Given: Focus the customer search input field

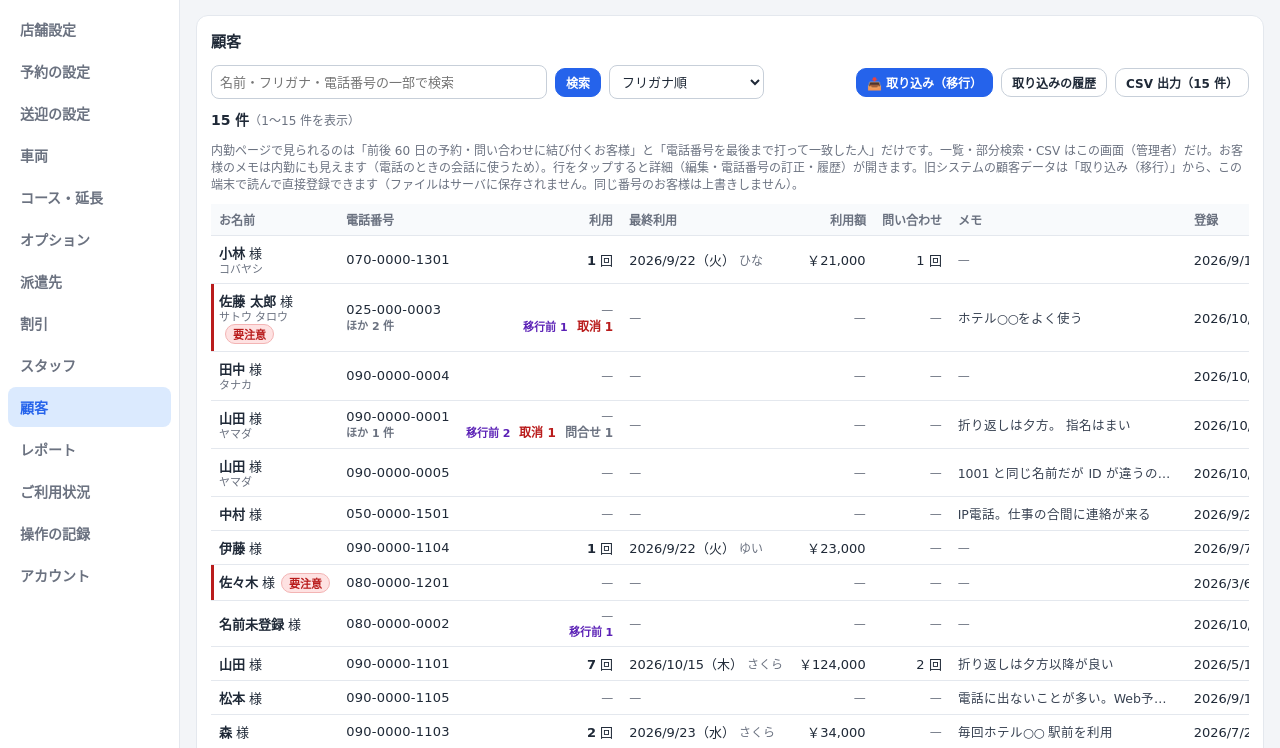Looking at the screenshot, I should pyautogui.click(x=379, y=82).
